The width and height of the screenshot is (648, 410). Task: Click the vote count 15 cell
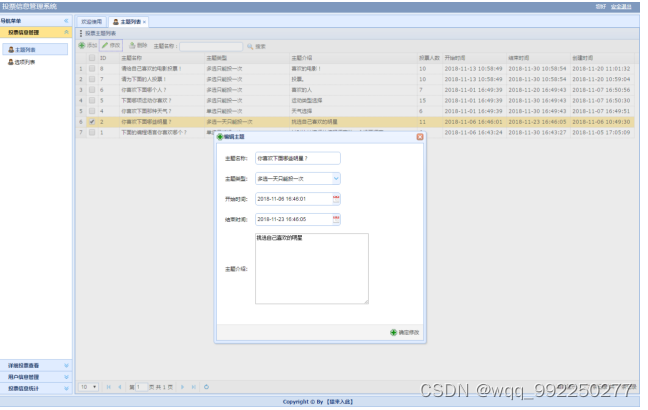click(429, 100)
